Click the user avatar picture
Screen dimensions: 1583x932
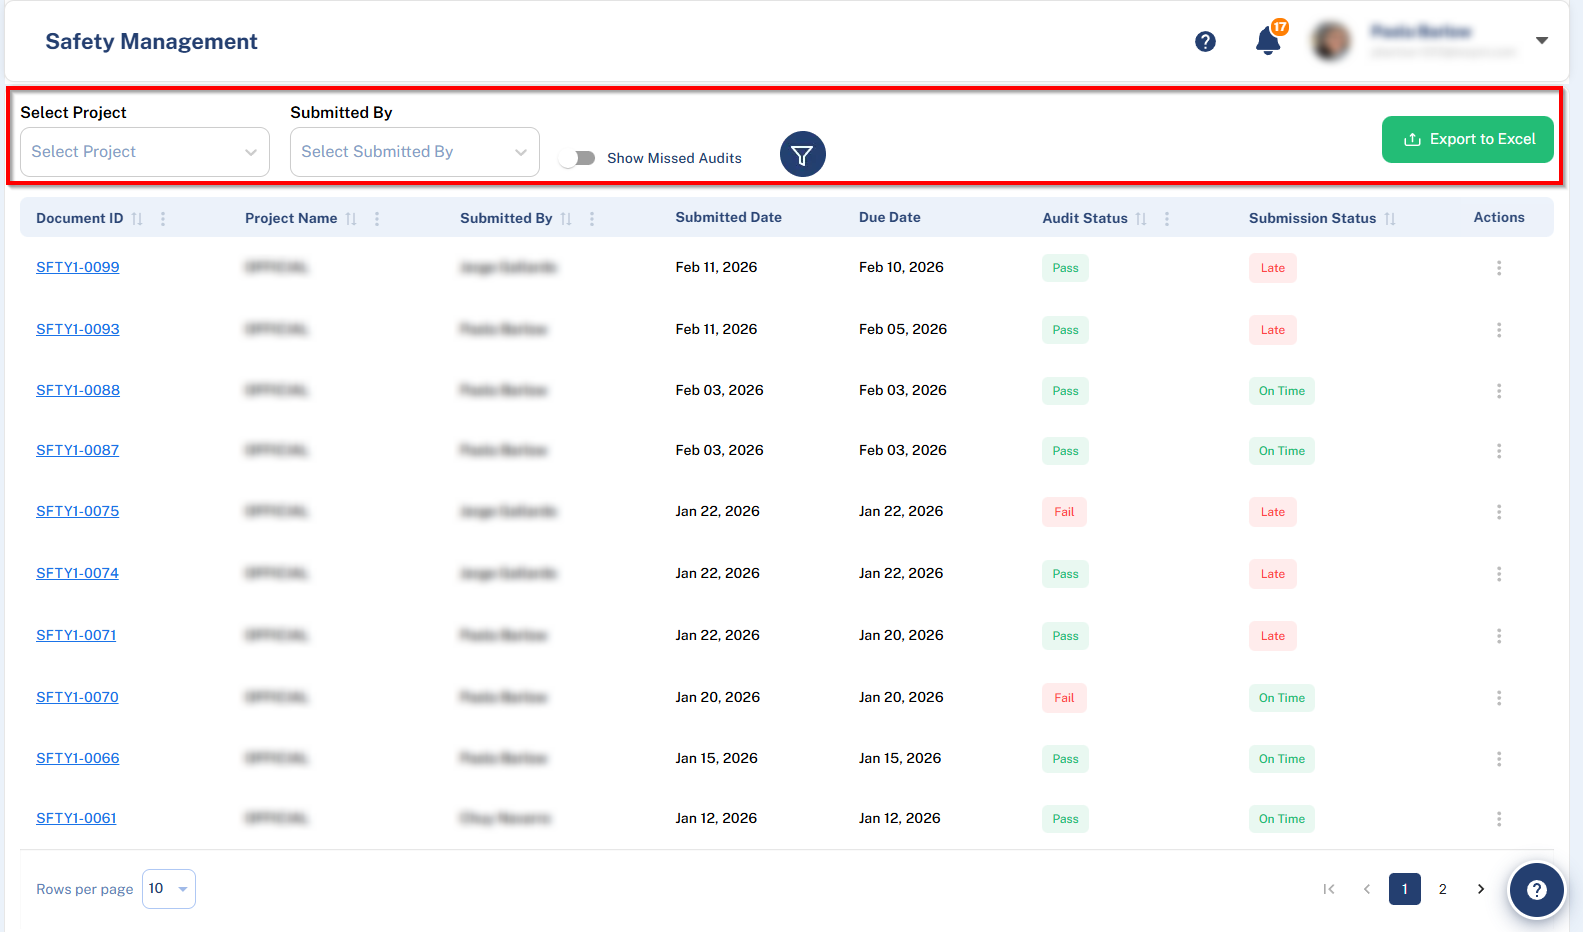point(1331,41)
